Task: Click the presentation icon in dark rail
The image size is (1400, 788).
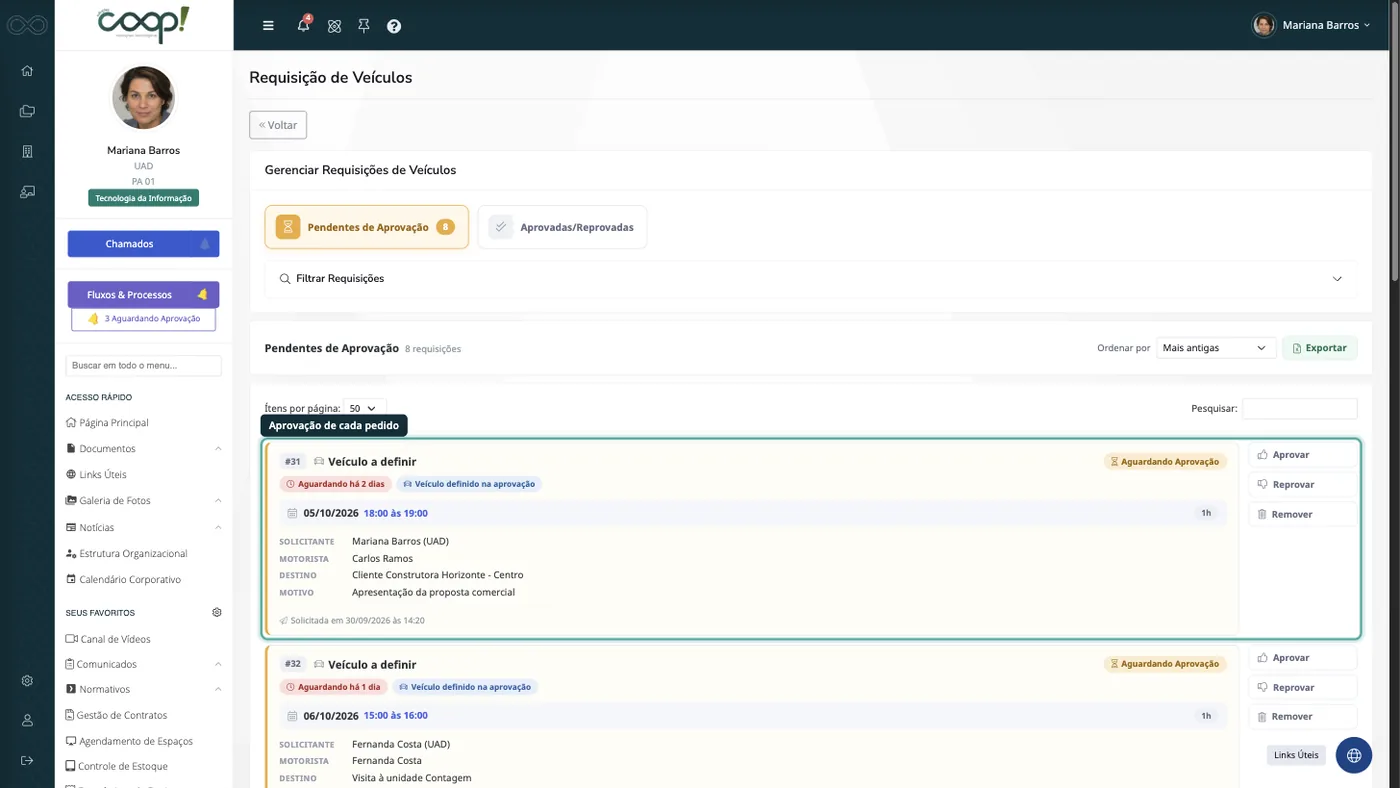Action: point(27,191)
